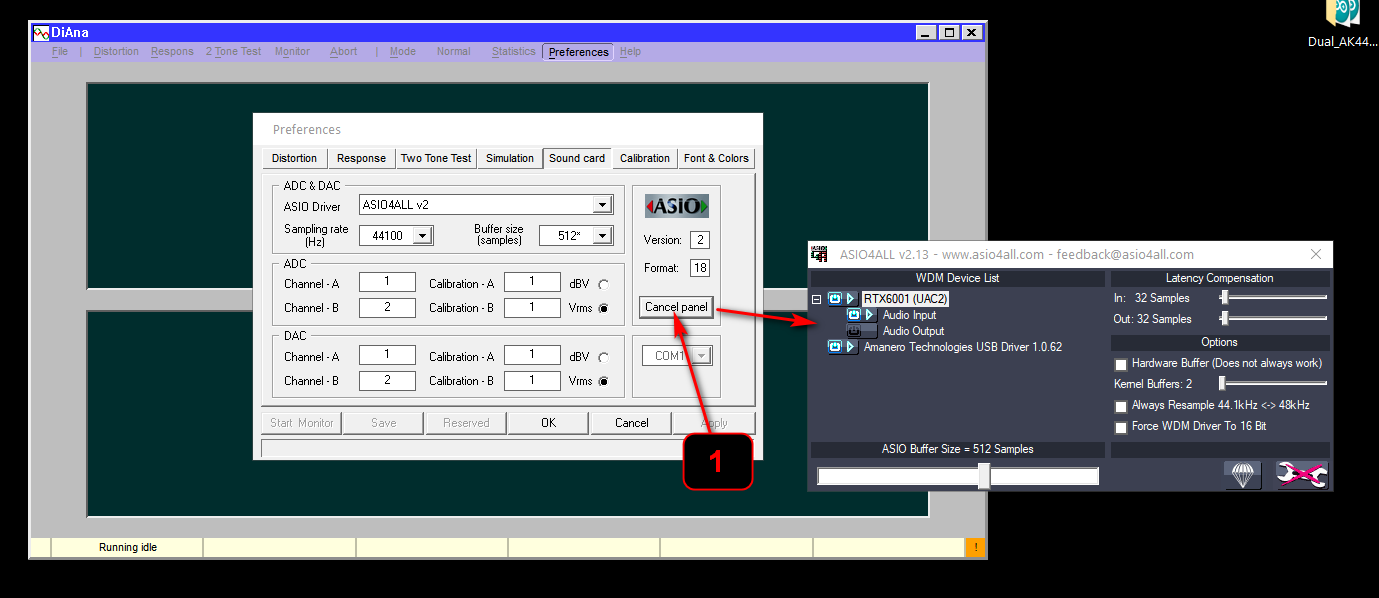Select dBV radio button in DAC section
The height and width of the screenshot is (598, 1379).
[x=603, y=357]
